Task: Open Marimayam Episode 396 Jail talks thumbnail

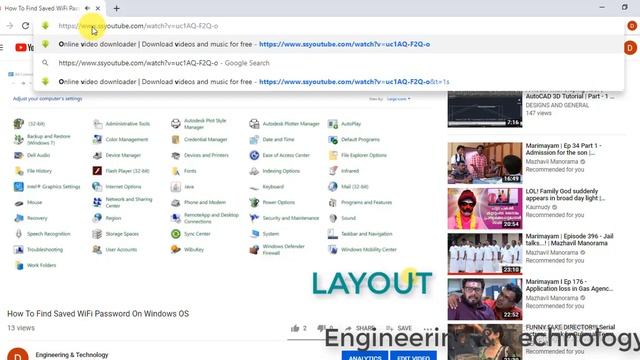Action: (x=485, y=253)
